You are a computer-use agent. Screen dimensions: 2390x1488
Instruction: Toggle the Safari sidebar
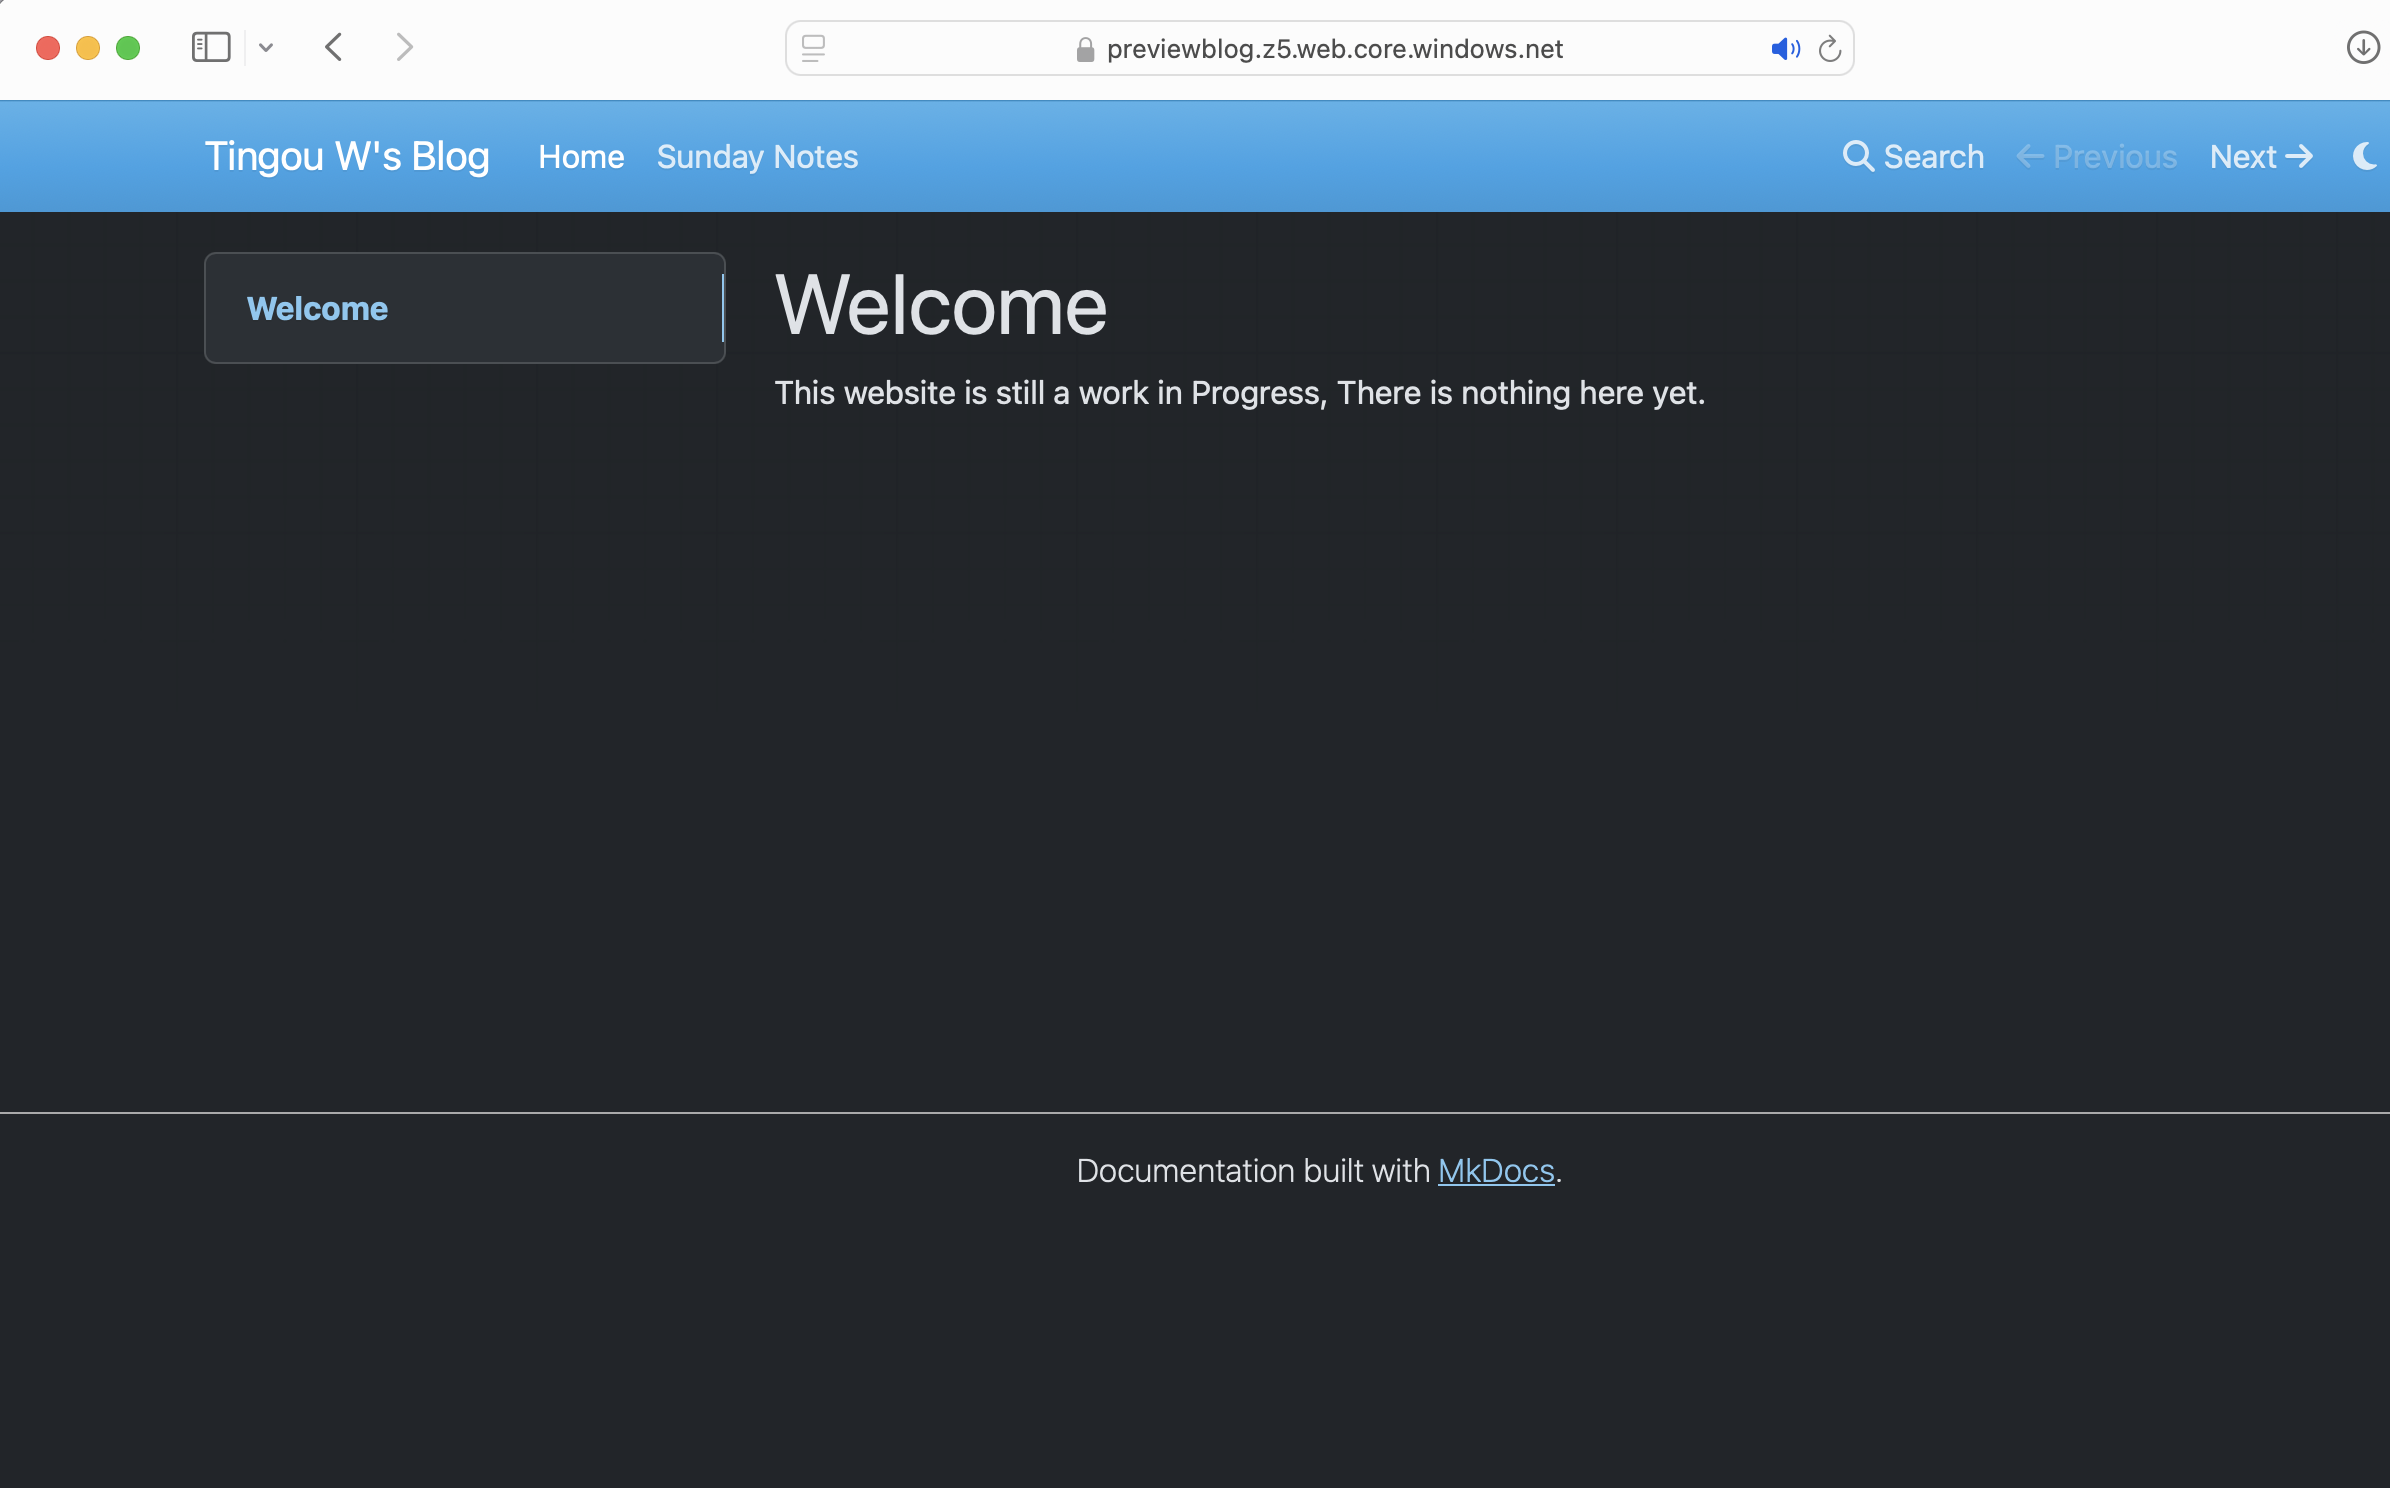(x=211, y=46)
